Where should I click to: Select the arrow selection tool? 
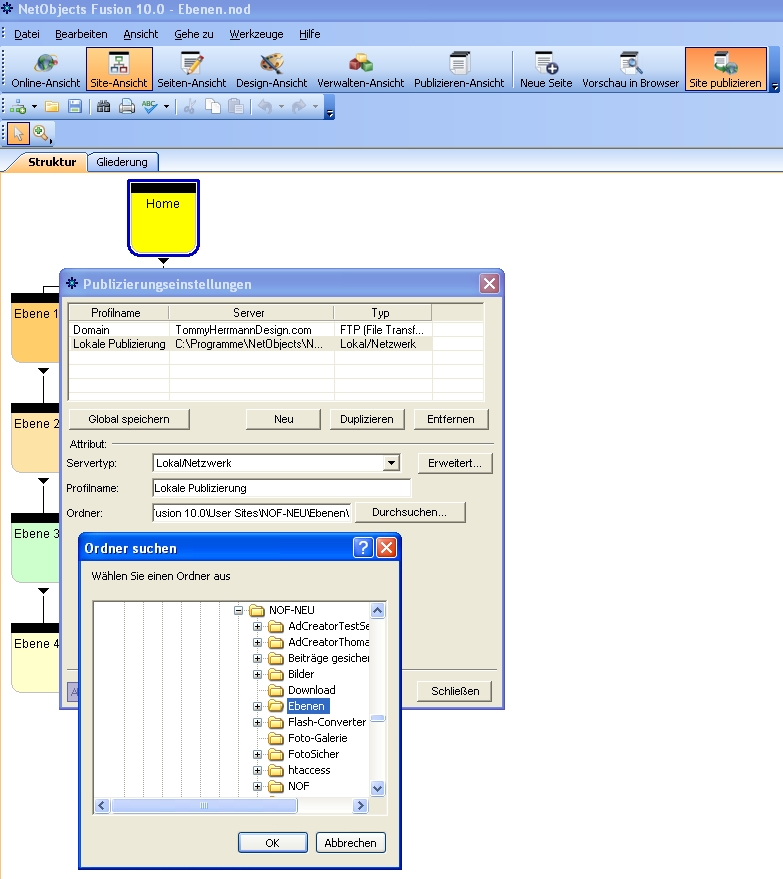tap(19, 133)
